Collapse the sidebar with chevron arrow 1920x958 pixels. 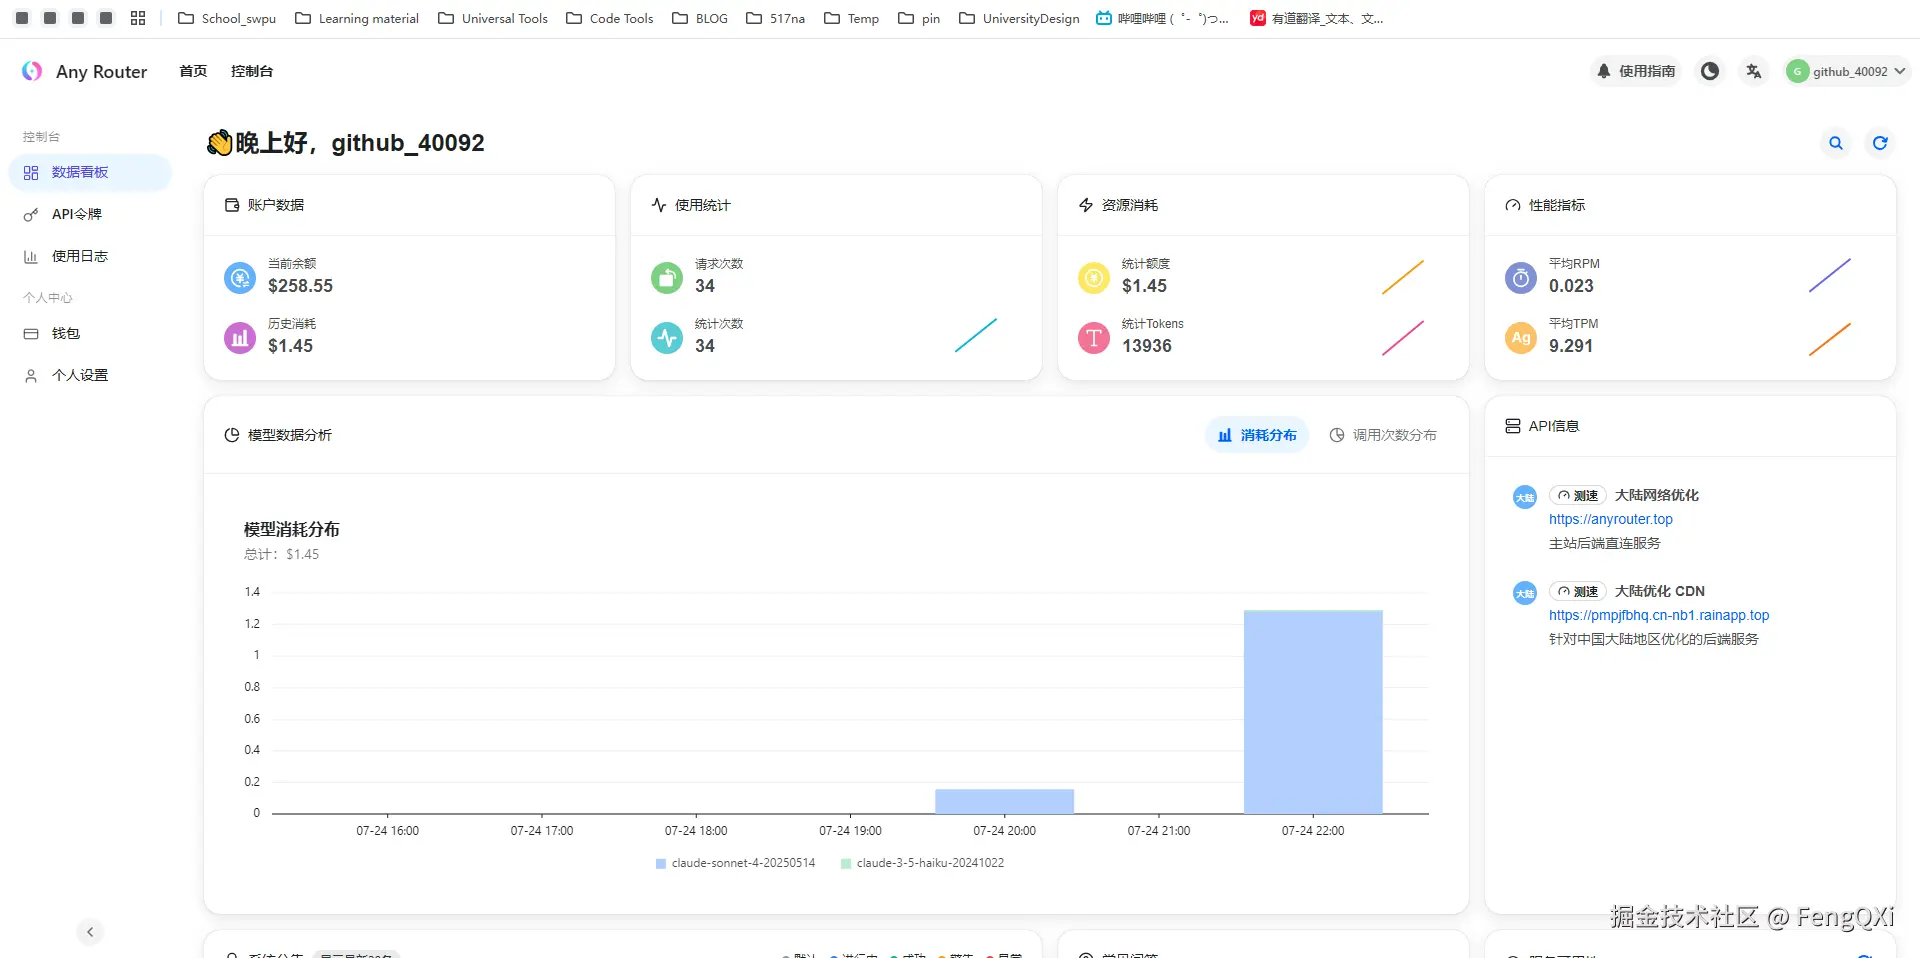(90, 932)
